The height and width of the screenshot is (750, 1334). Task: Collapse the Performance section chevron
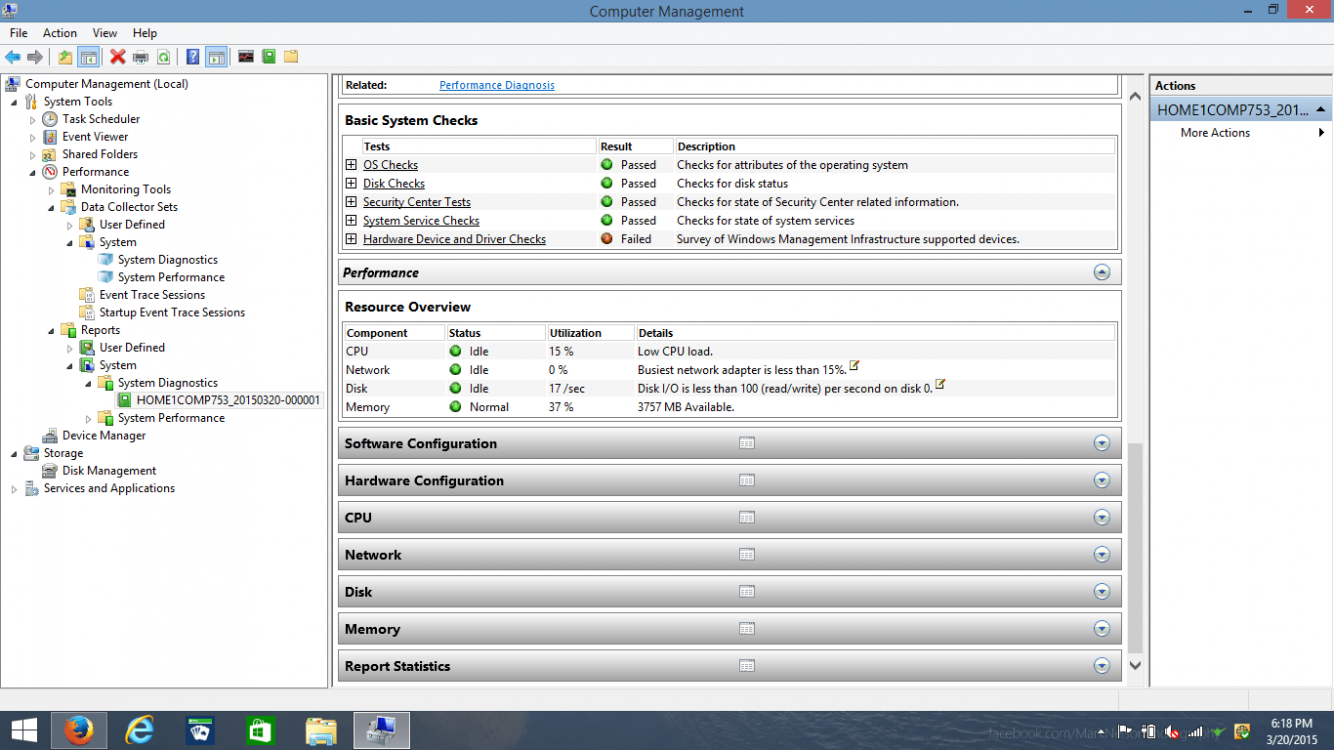pyautogui.click(x=1101, y=272)
